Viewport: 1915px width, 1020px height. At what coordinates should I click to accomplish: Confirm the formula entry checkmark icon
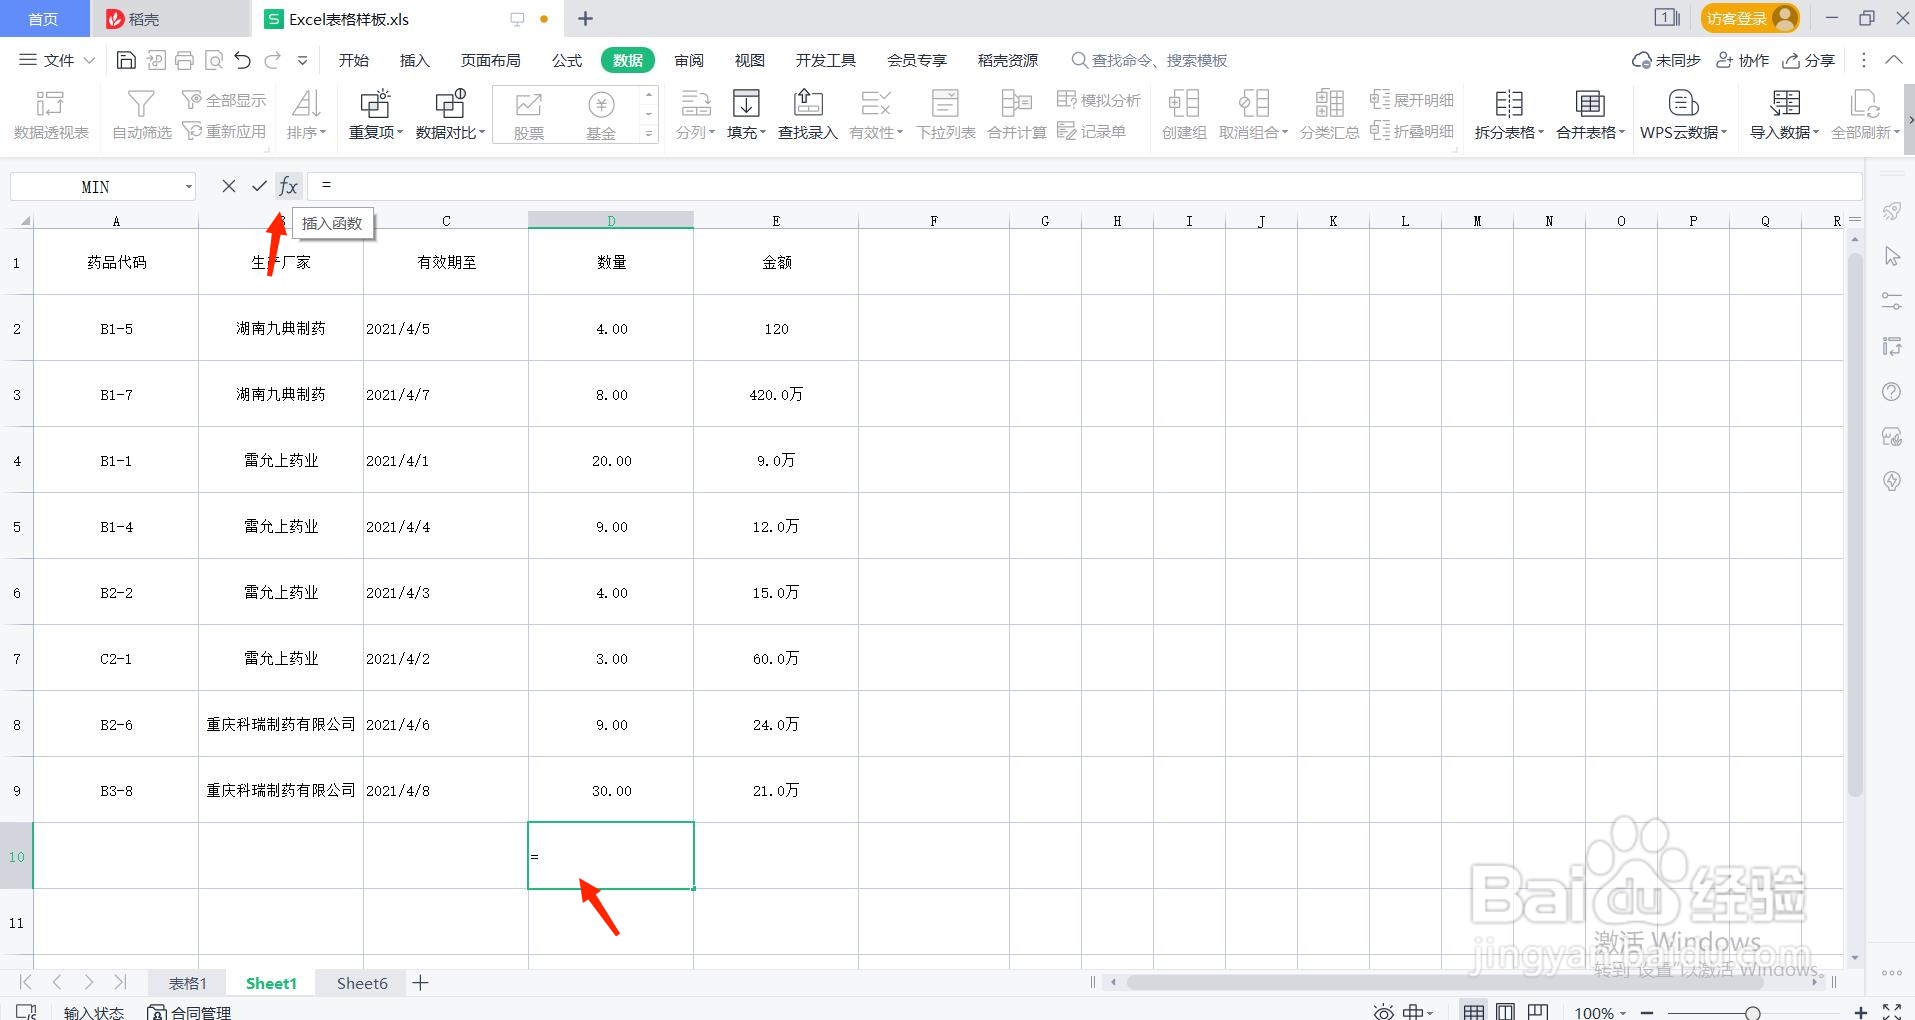point(259,186)
